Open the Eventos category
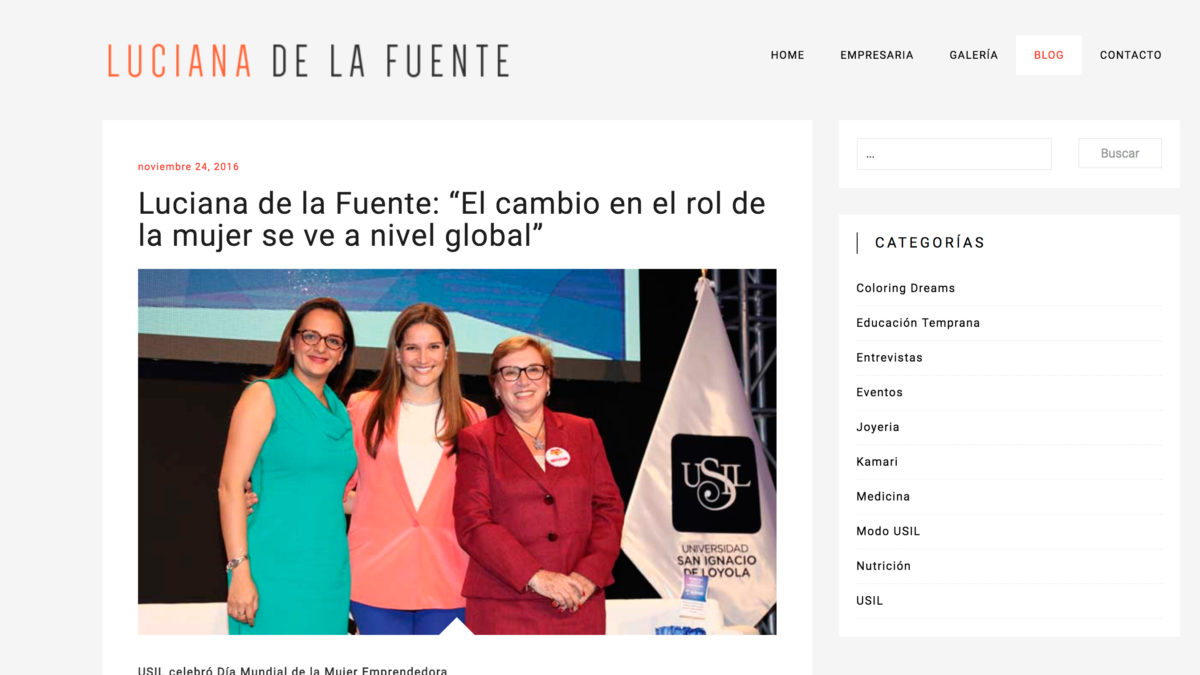Image resolution: width=1200 pixels, height=675 pixels. click(x=879, y=392)
